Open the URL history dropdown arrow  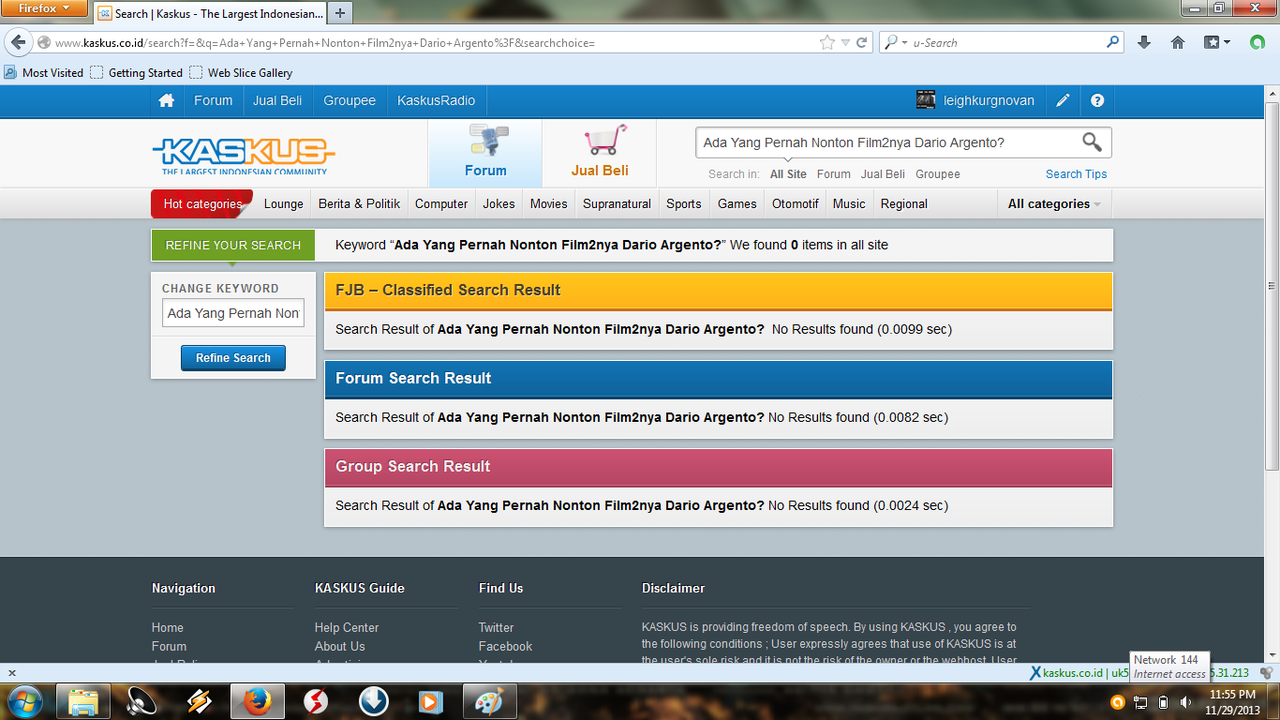845,43
